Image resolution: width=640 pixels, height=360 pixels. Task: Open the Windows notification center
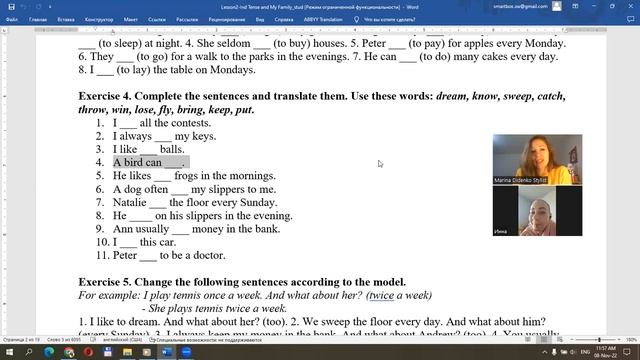[x=627, y=352]
